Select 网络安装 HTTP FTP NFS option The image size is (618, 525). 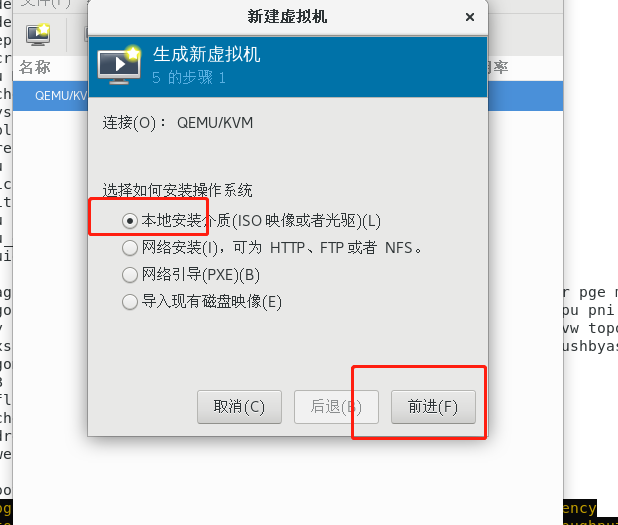[272, 248]
